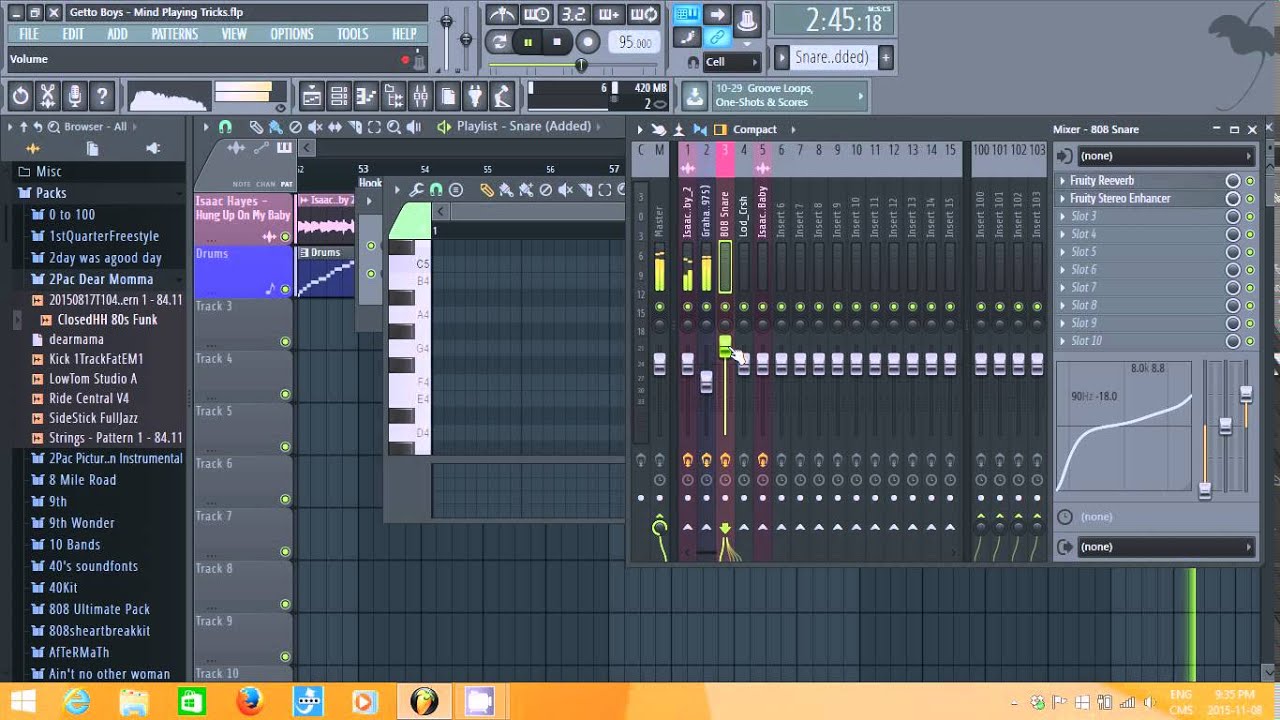The image size is (1280, 720).
Task: Click the undo history icon
Action: (20, 96)
